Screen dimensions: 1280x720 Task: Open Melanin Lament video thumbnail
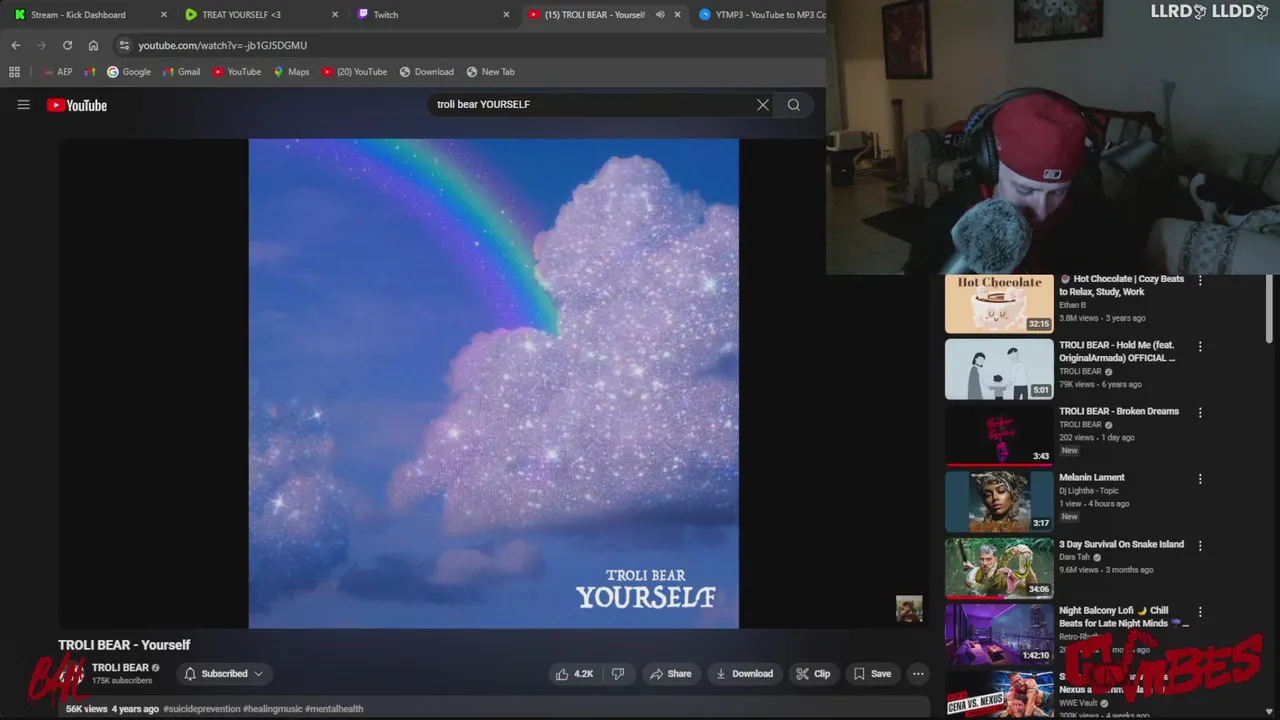click(999, 502)
